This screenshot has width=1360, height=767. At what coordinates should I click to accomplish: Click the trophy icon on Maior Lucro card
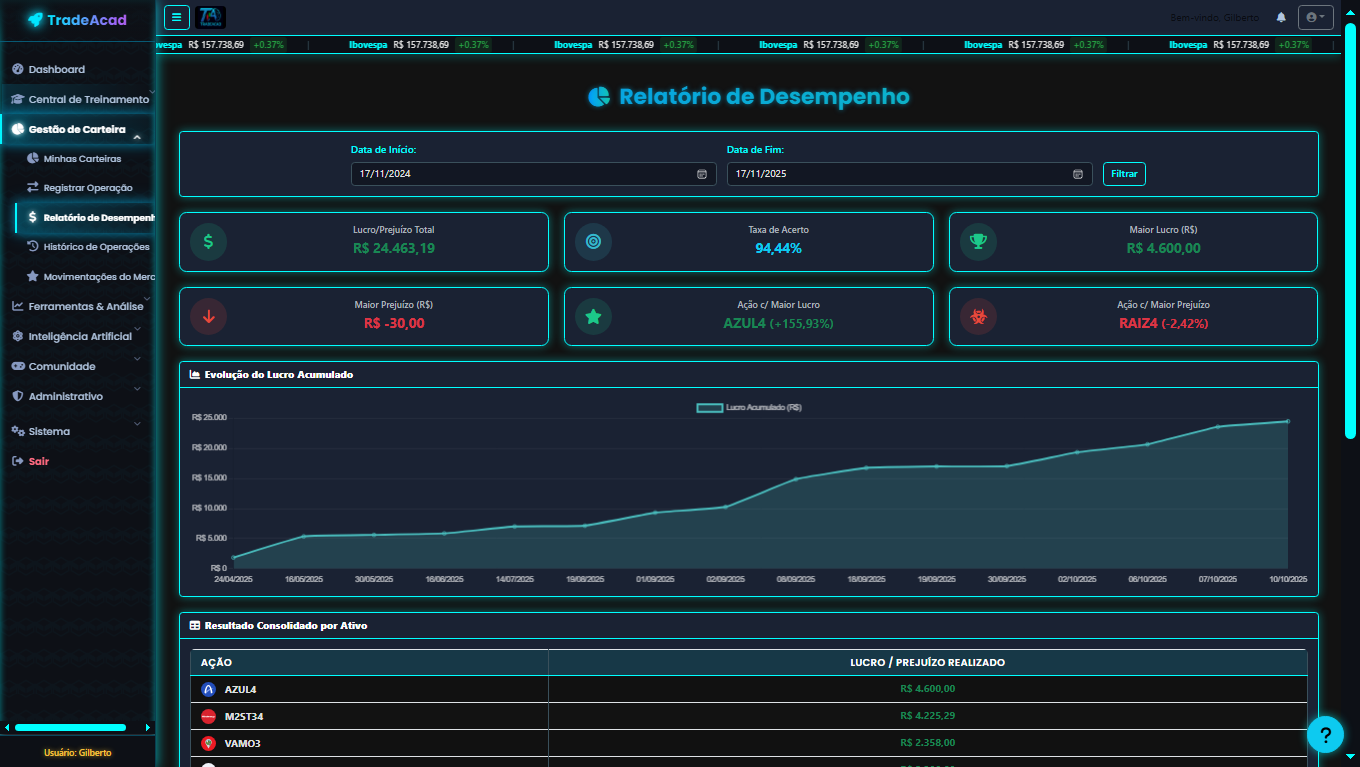coord(978,241)
